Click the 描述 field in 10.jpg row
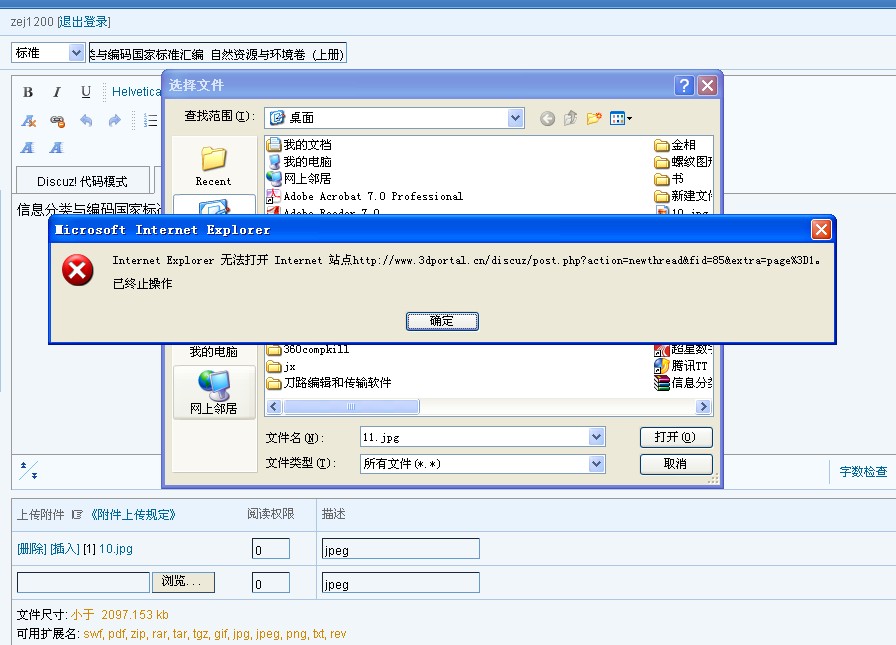896x645 pixels. 401,549
